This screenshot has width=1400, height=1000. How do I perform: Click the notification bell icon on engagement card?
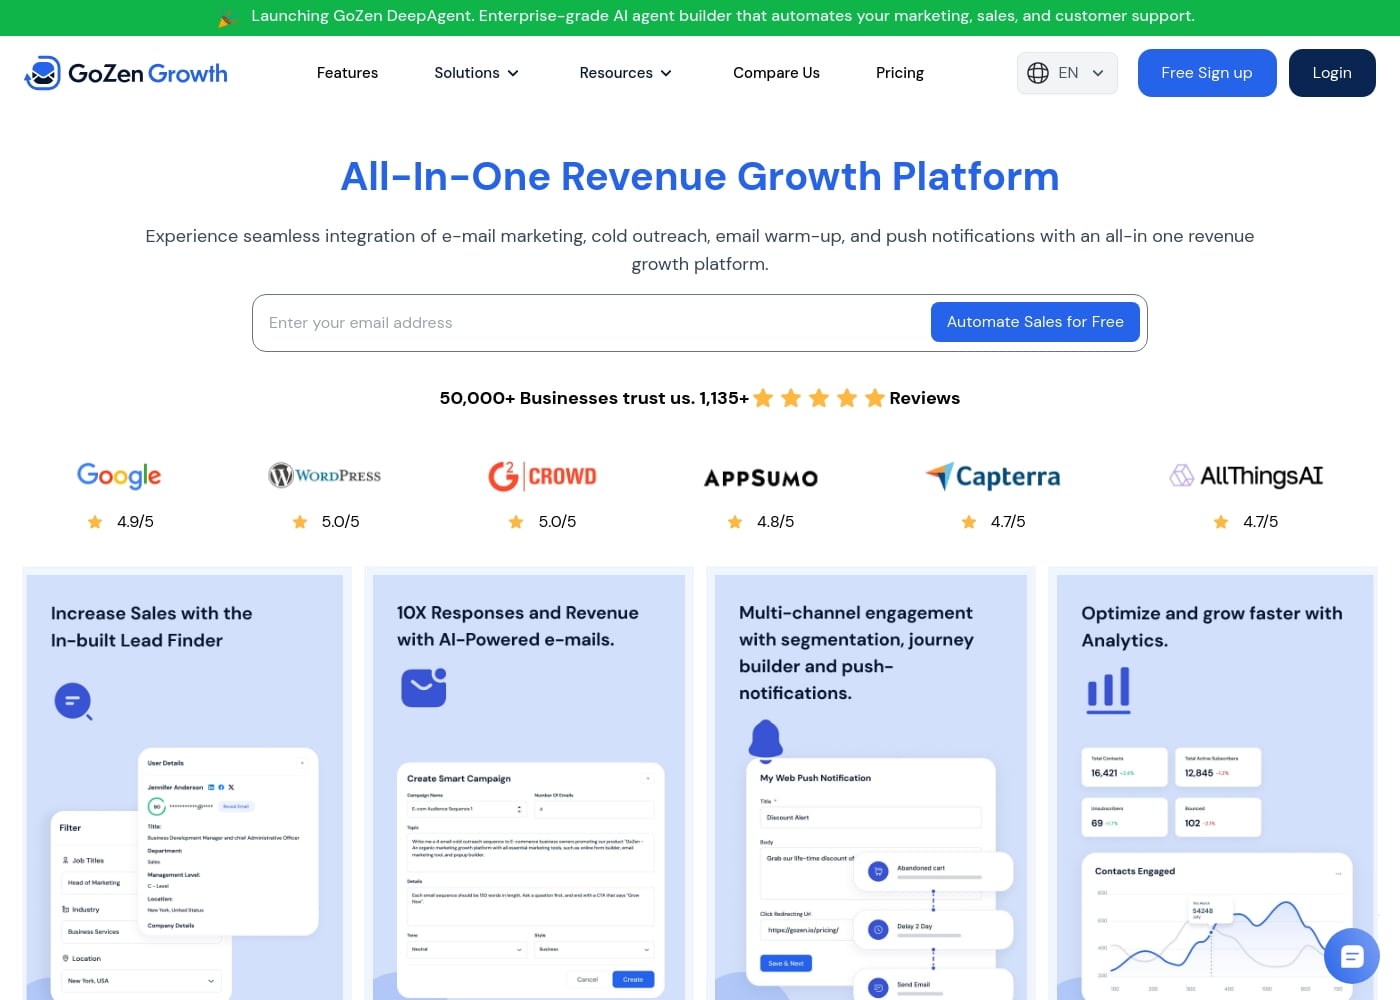point(766,739)
